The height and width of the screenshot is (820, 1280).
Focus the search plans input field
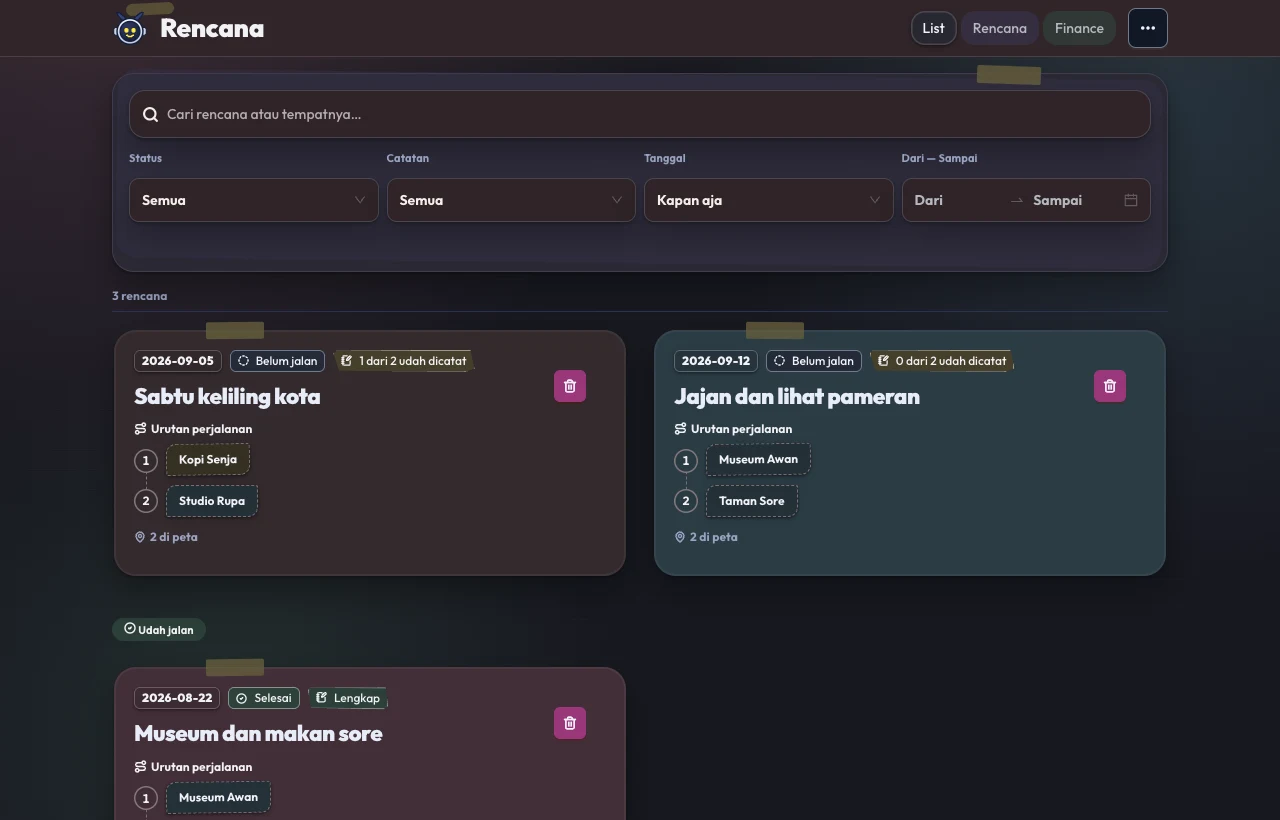tap(640, 114)
